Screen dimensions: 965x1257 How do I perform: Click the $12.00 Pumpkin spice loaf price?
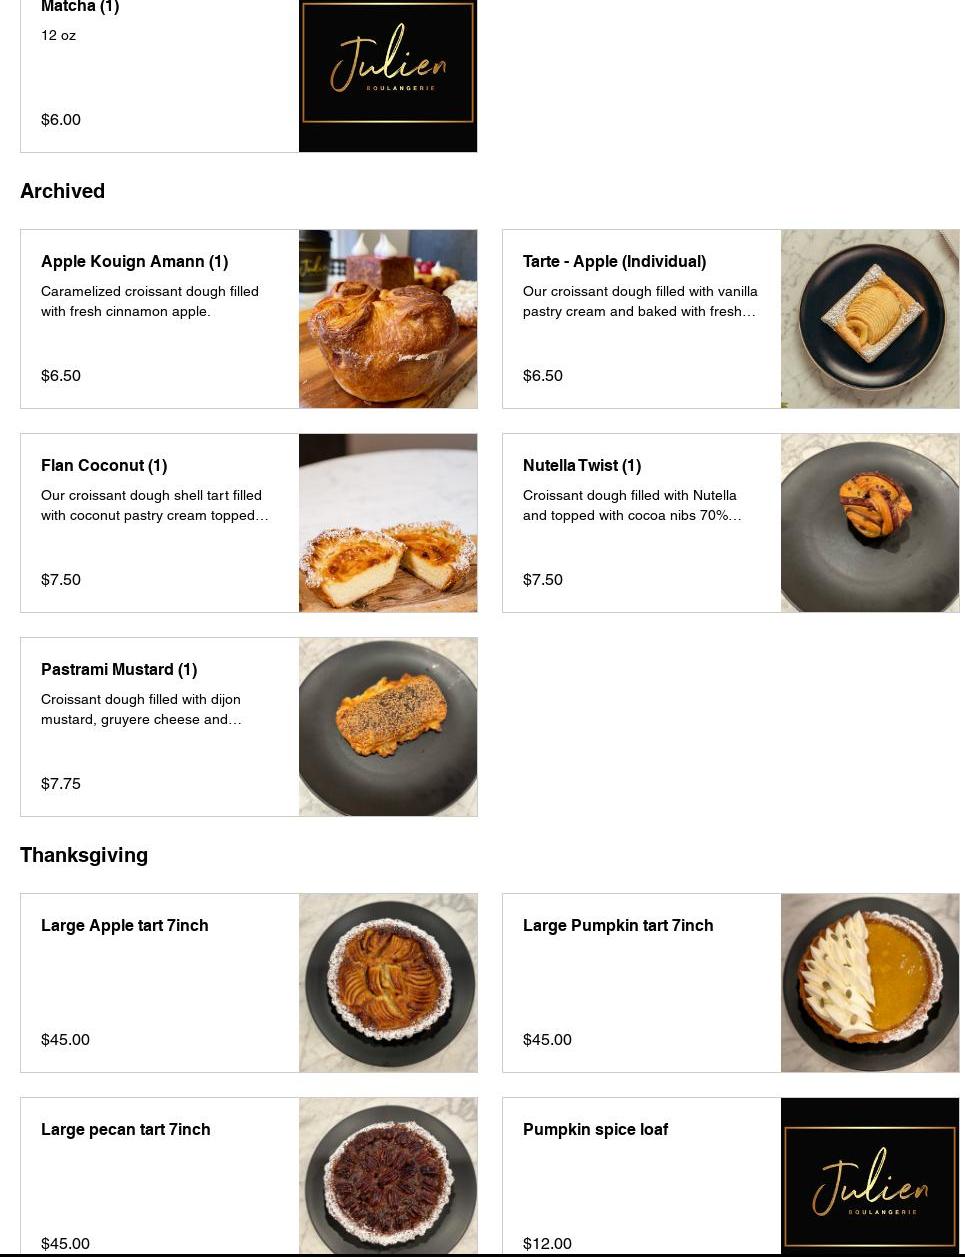click(547, 1243)
